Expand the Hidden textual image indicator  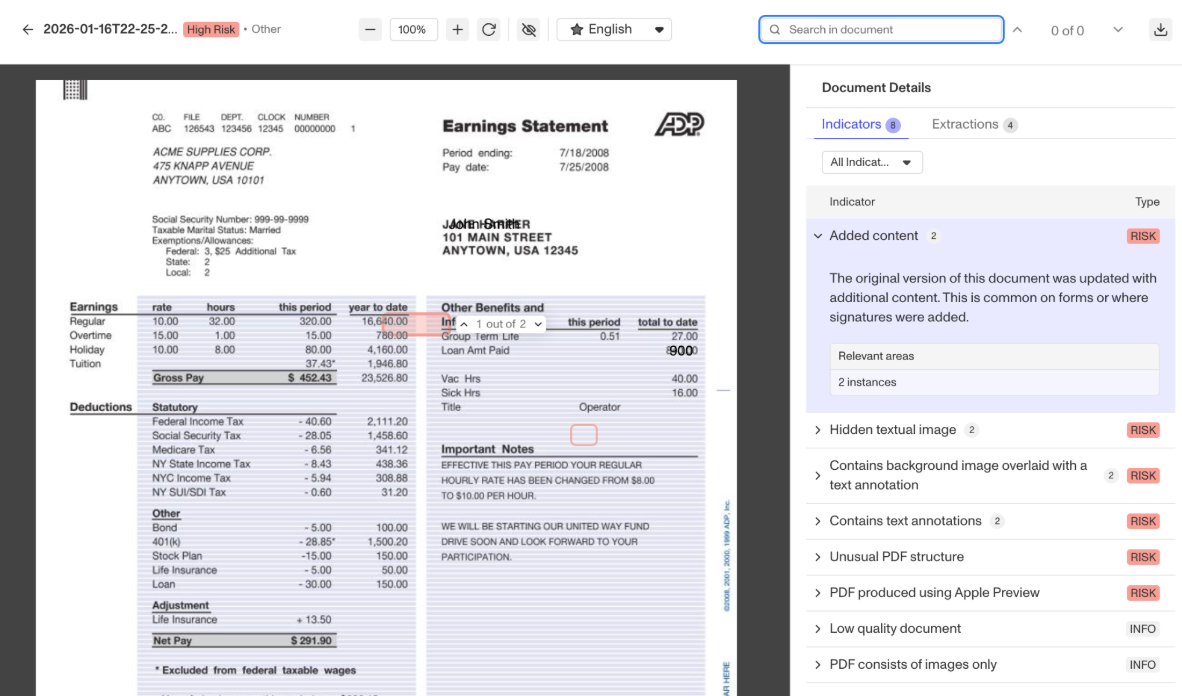[x=818, y=430]
